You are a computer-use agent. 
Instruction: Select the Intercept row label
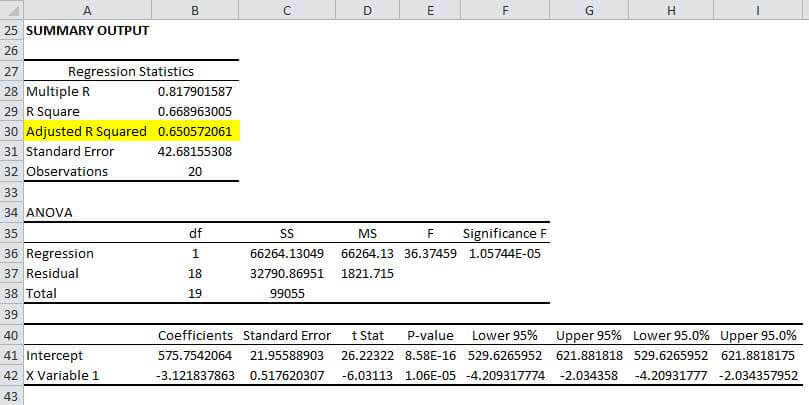pyautogui.click(x=87, y=355)
